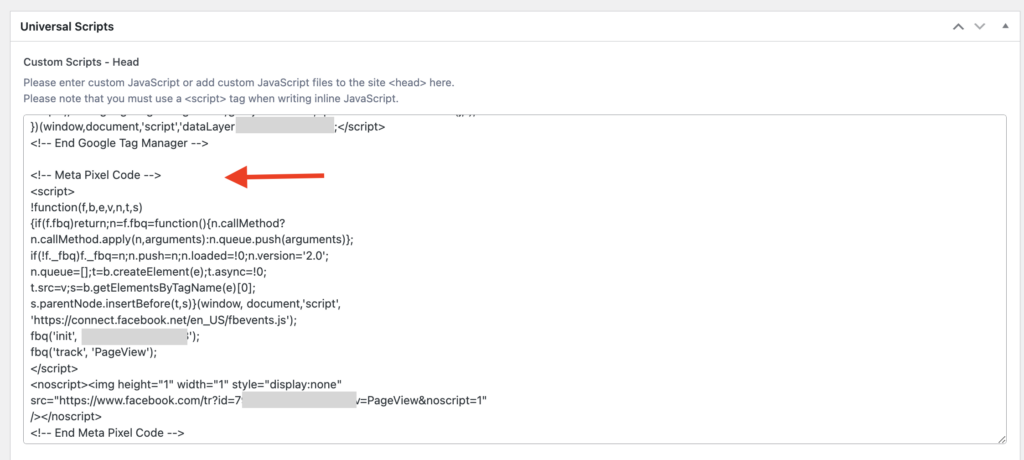Image resolution: width=1024 pixels, height=460 pixels.
Task: Click inside the Custom Scripts Head textarea
Action: 515,280
